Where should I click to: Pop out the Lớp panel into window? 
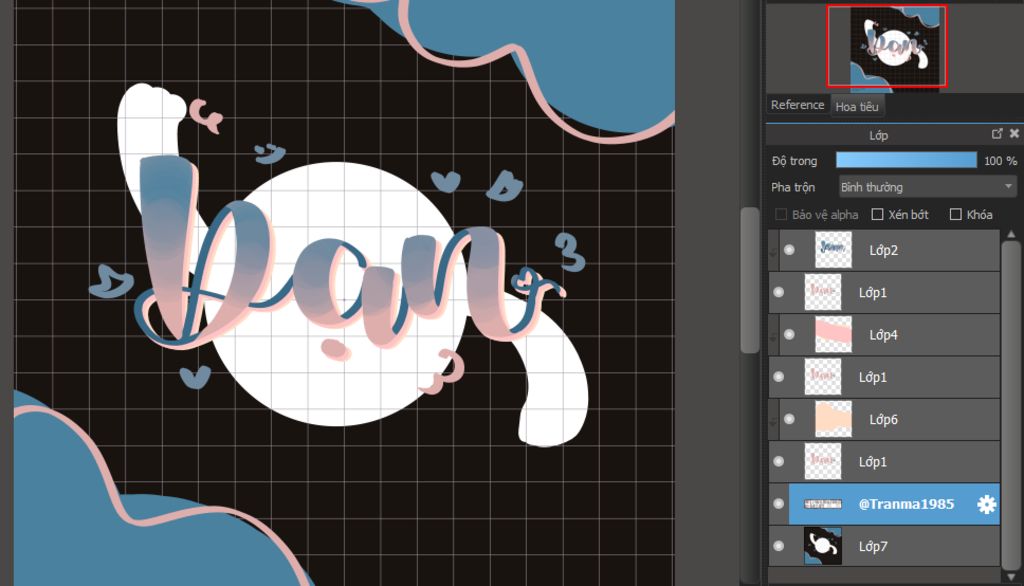point(997,133)
